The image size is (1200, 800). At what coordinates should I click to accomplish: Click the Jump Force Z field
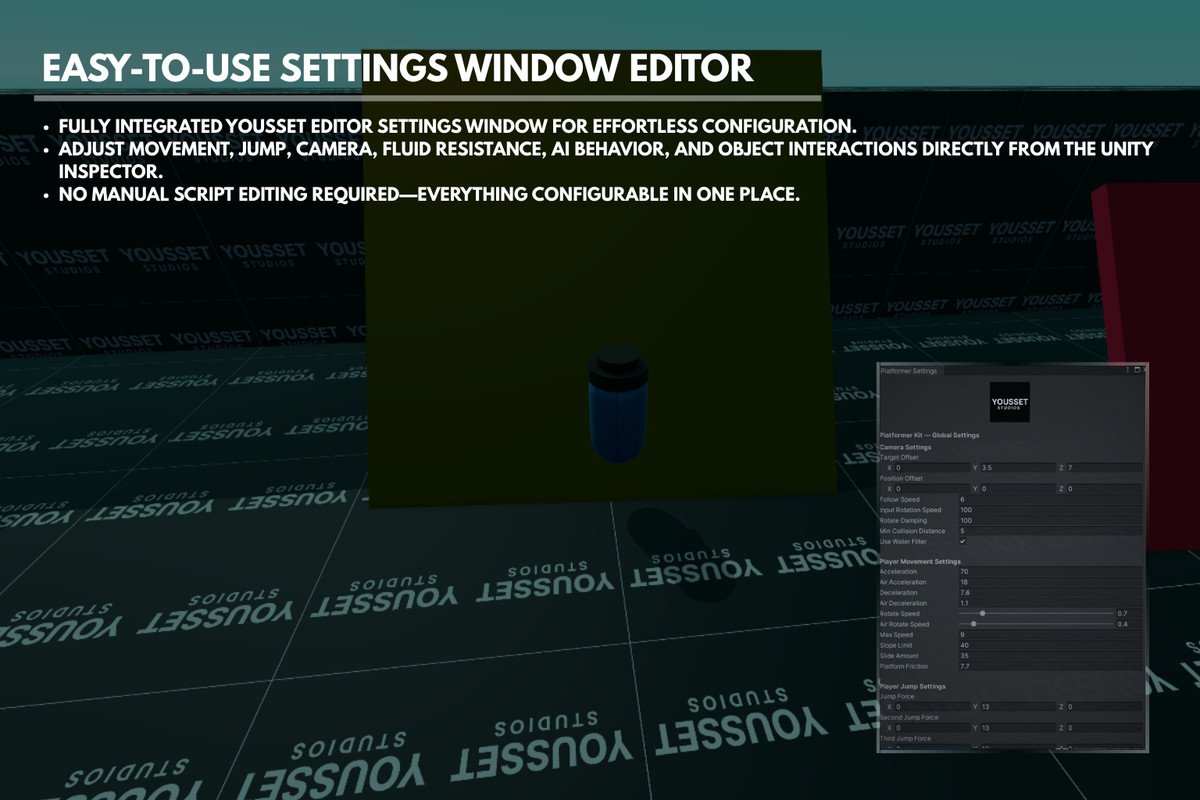tap(1104, 706)
